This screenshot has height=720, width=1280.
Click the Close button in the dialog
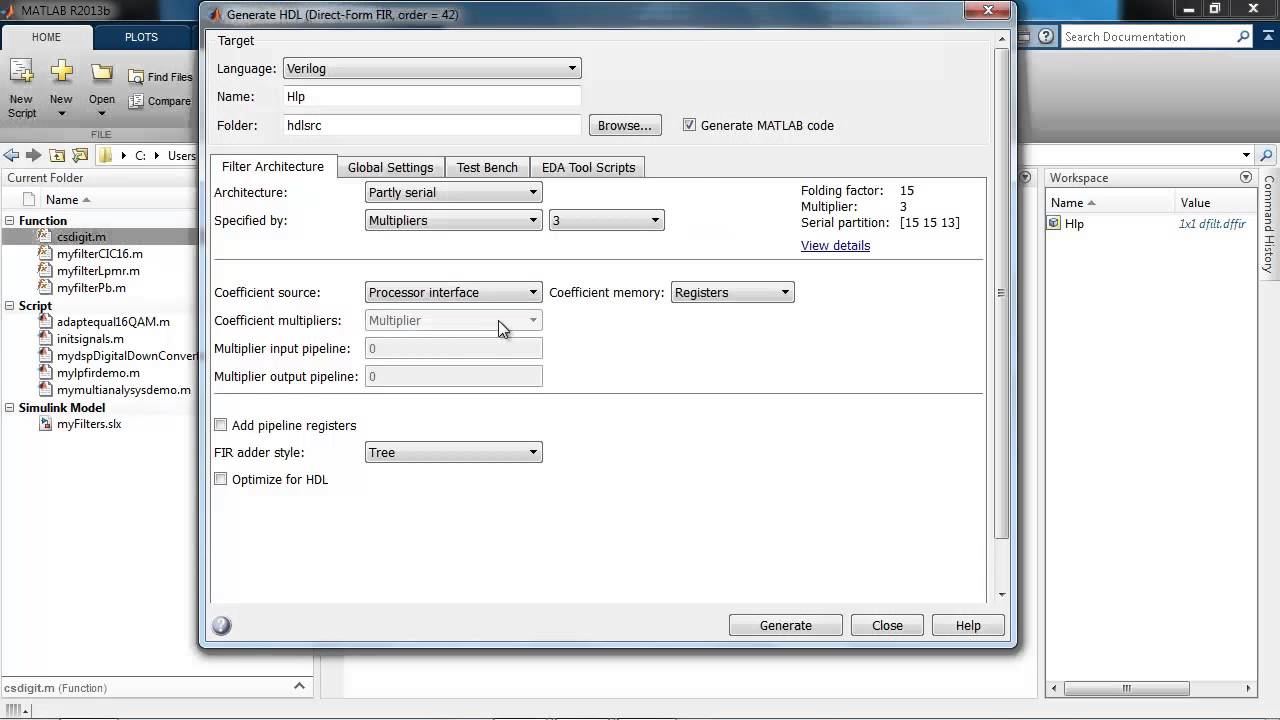pos(887,625)
